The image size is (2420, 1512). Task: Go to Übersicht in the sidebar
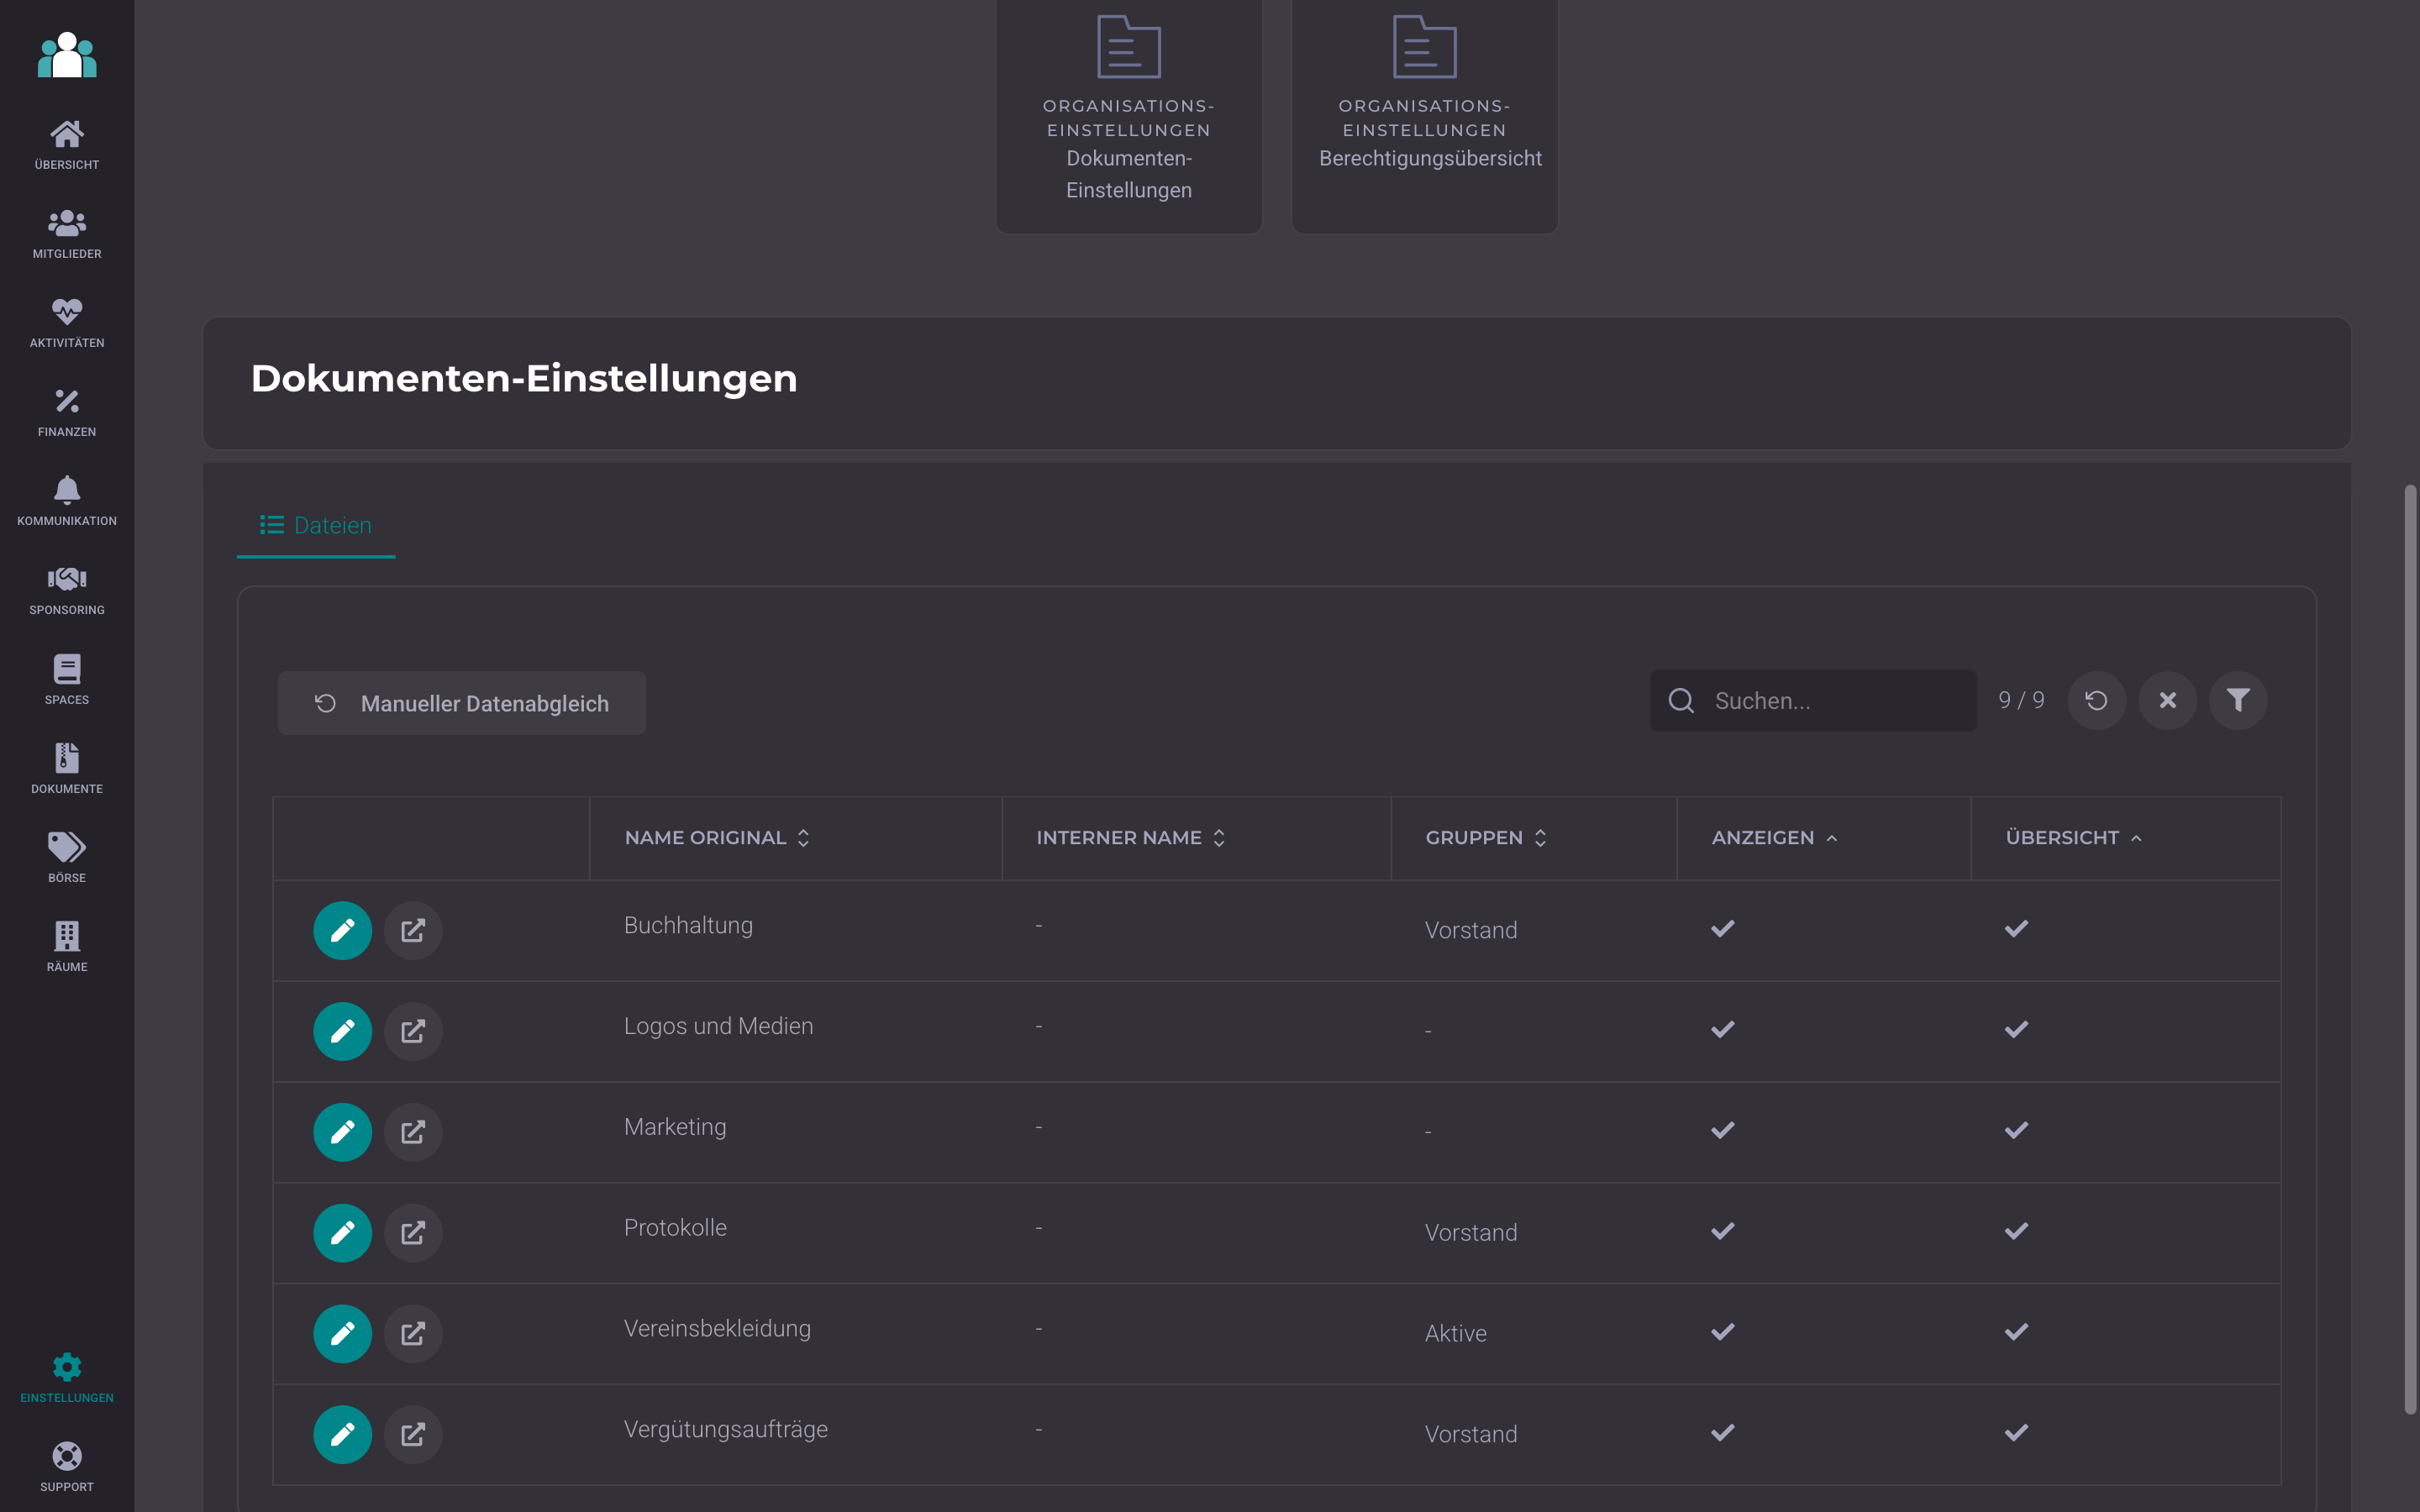tap(67, 146)
